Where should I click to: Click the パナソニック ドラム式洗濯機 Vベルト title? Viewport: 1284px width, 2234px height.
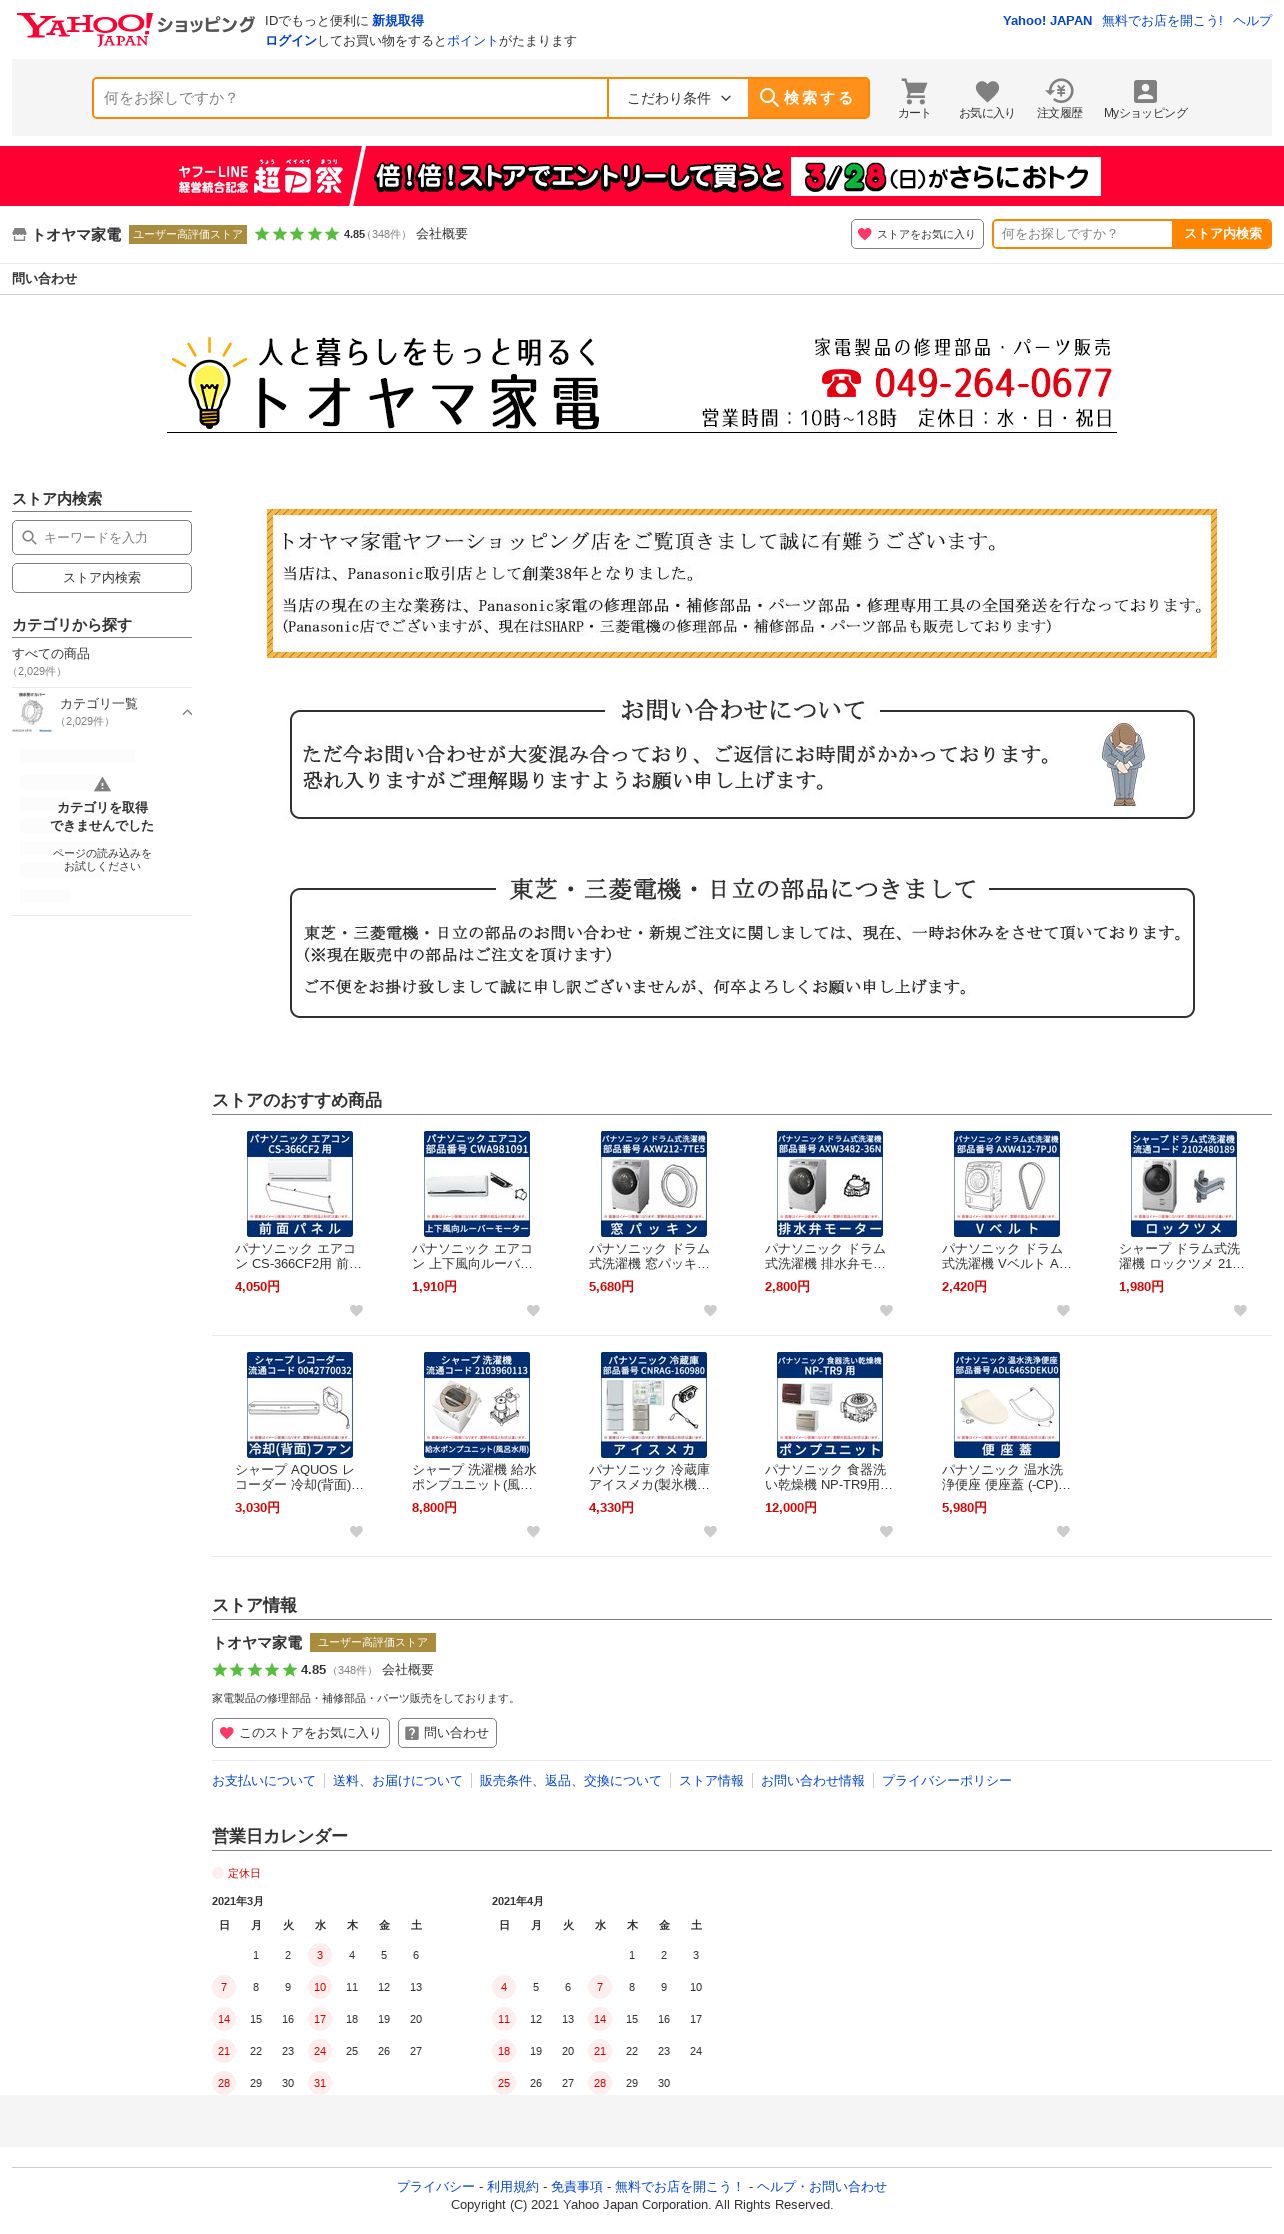click(1006, 1256)
